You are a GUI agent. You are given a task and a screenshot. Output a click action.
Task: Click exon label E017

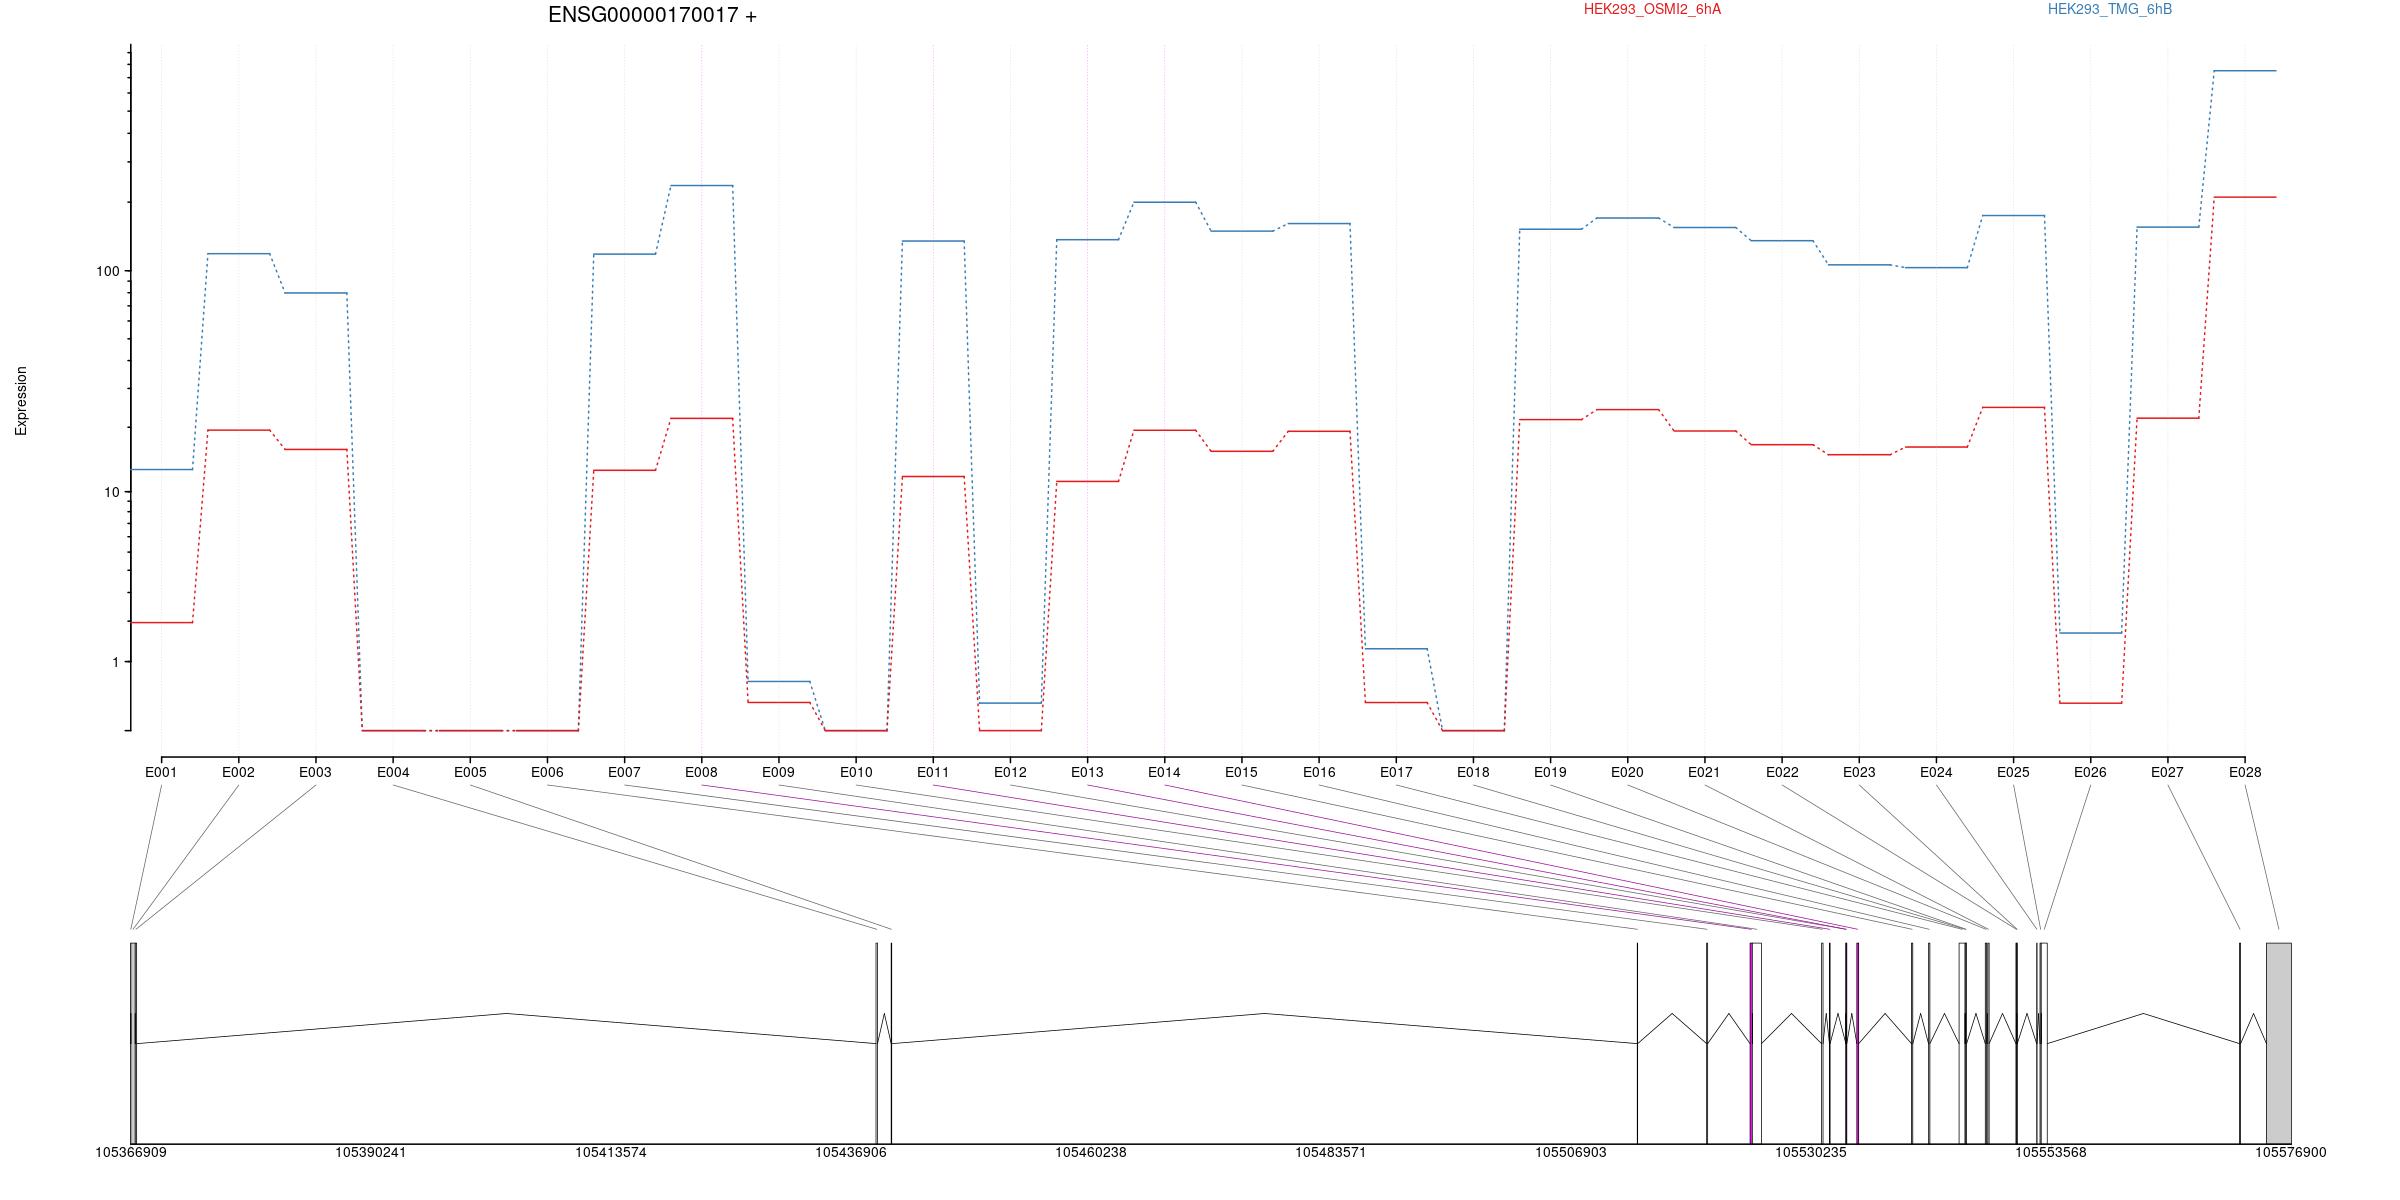tap(1396, 772)
